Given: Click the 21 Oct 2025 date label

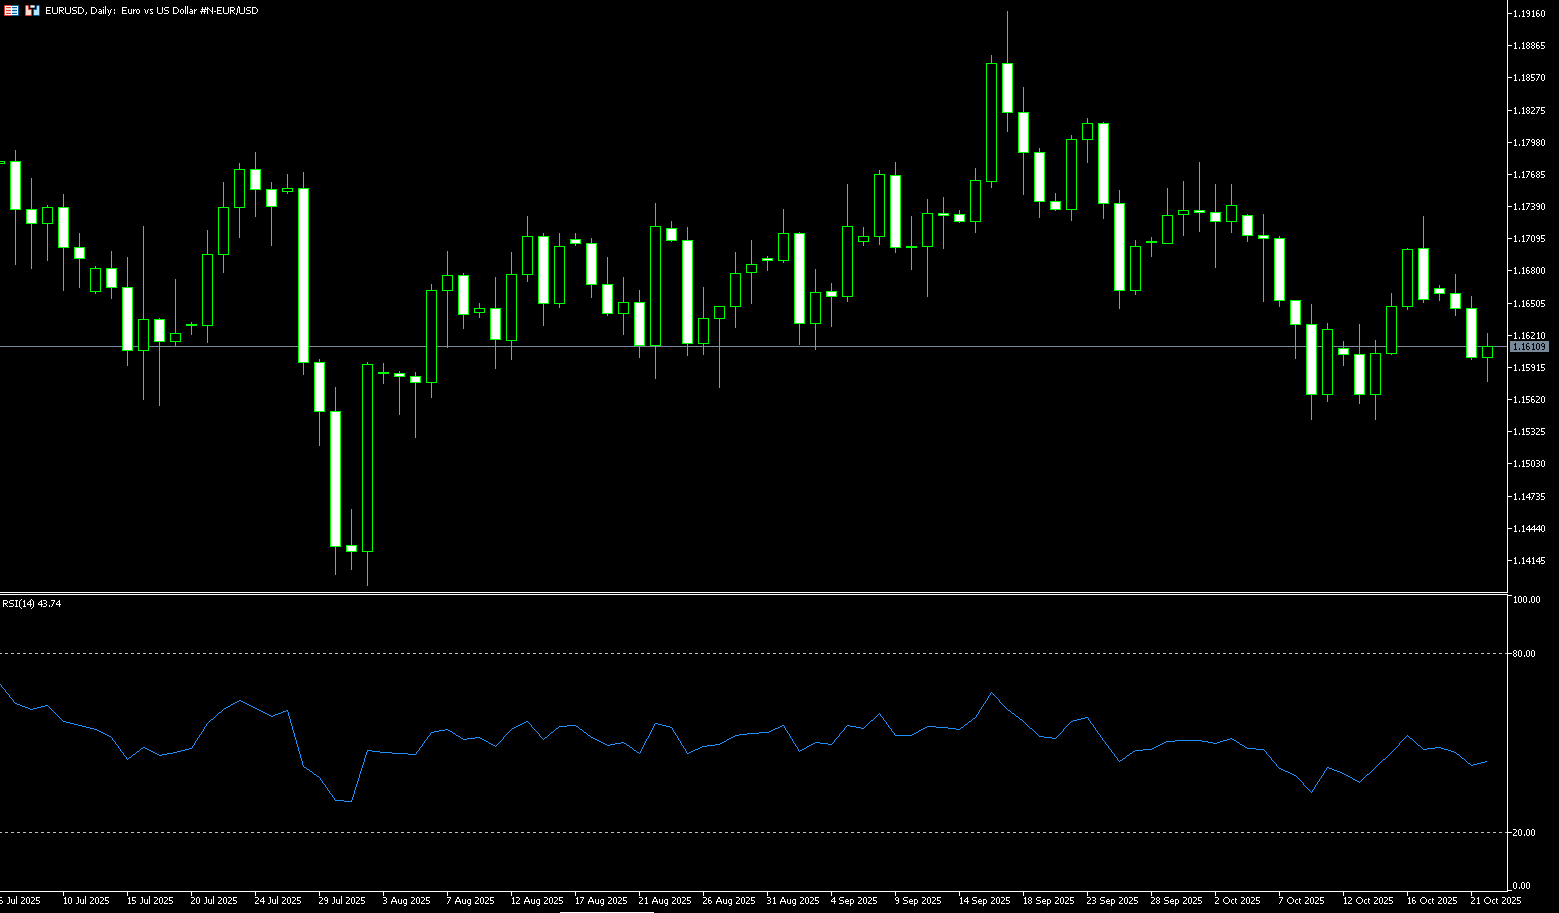Looking at the screenshot, I should coord(1496,901).
